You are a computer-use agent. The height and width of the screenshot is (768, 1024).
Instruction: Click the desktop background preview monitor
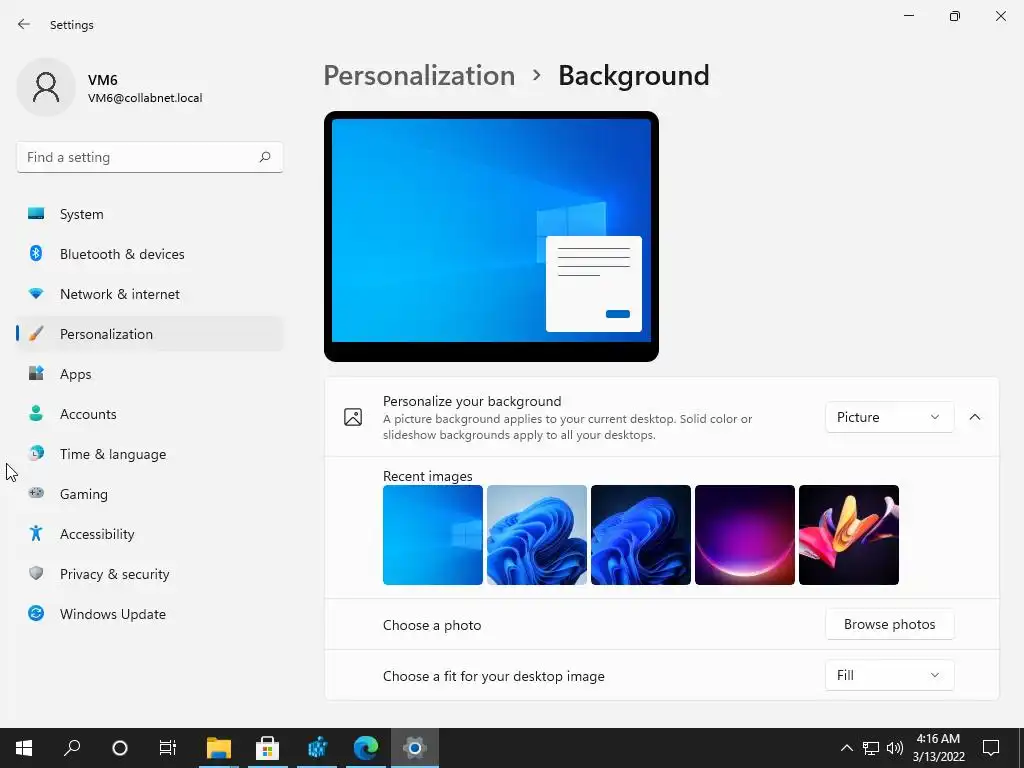pos(491,236)
